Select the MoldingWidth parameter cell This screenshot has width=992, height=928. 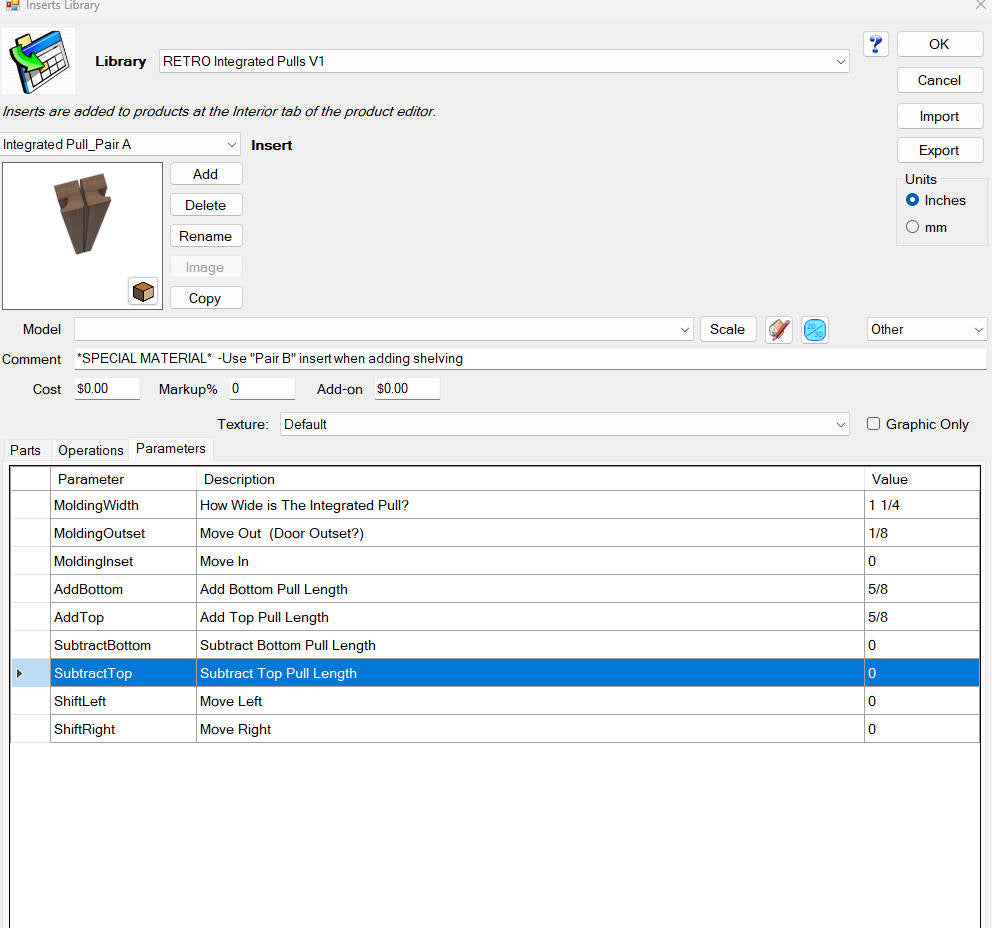point(123,505)
